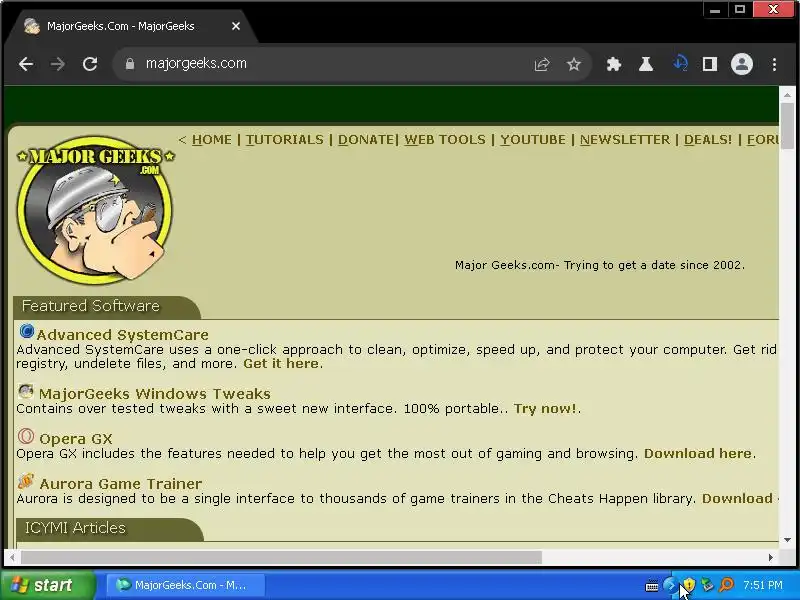800x600 pixels.
Task: Open the TUTORIALS navigation link
Action: [x=285, y=140]
